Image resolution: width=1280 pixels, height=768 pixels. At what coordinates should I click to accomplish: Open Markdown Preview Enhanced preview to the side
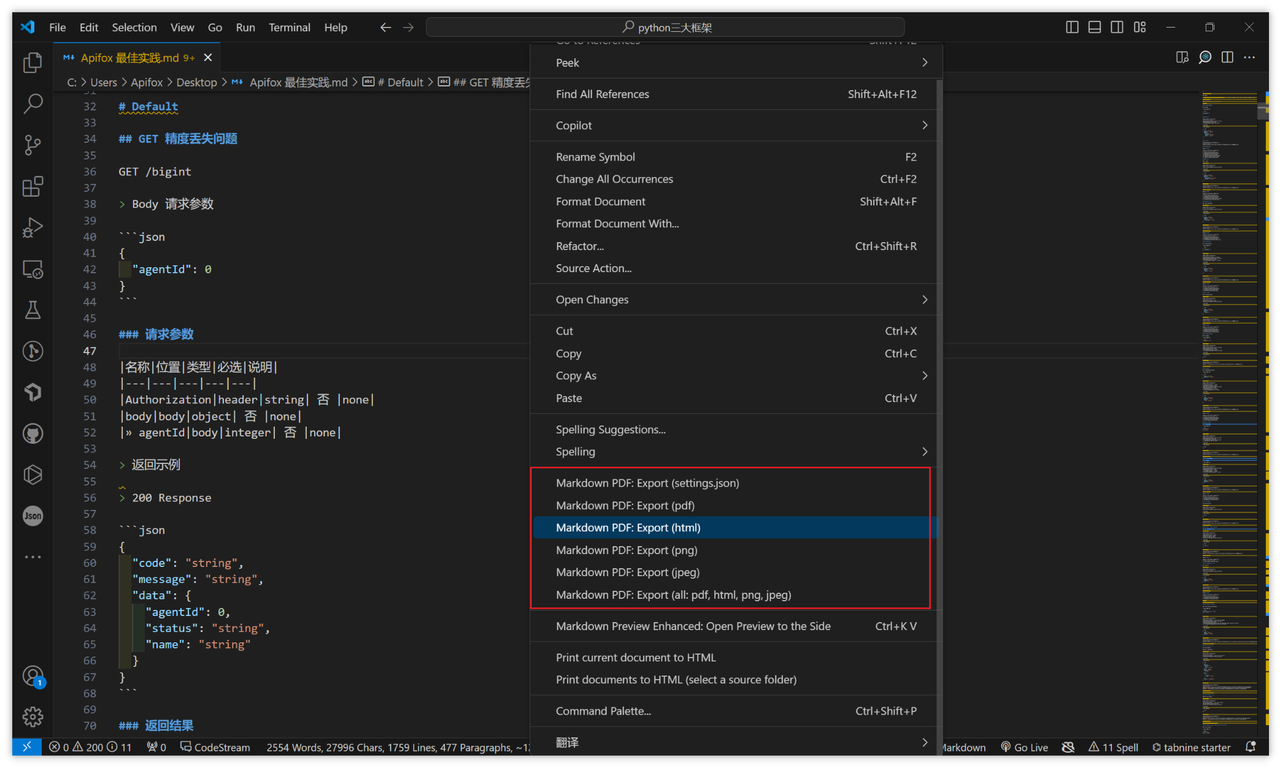tap(733, 626)
